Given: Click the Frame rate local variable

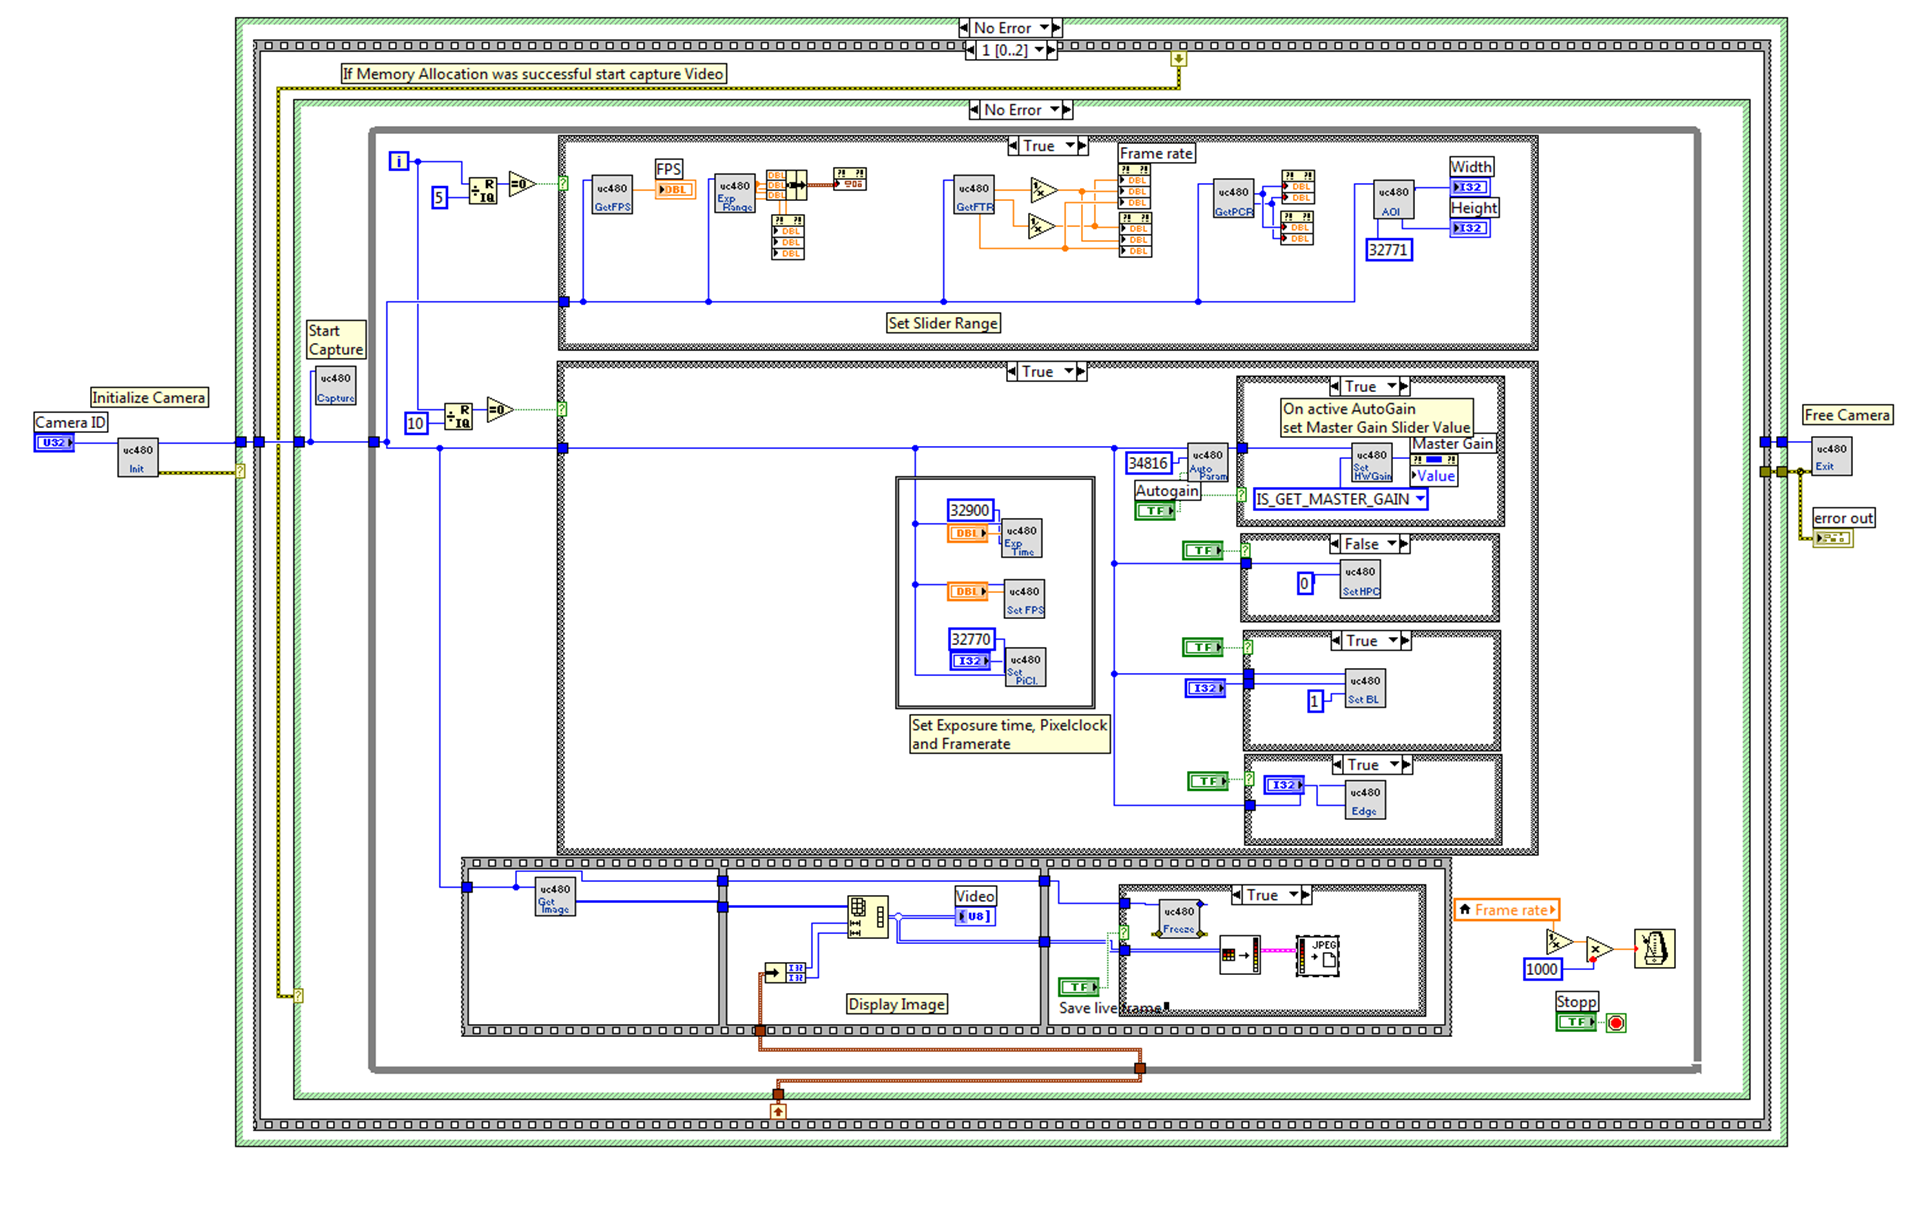Looking at the screenshot, I should (1507, 910).
